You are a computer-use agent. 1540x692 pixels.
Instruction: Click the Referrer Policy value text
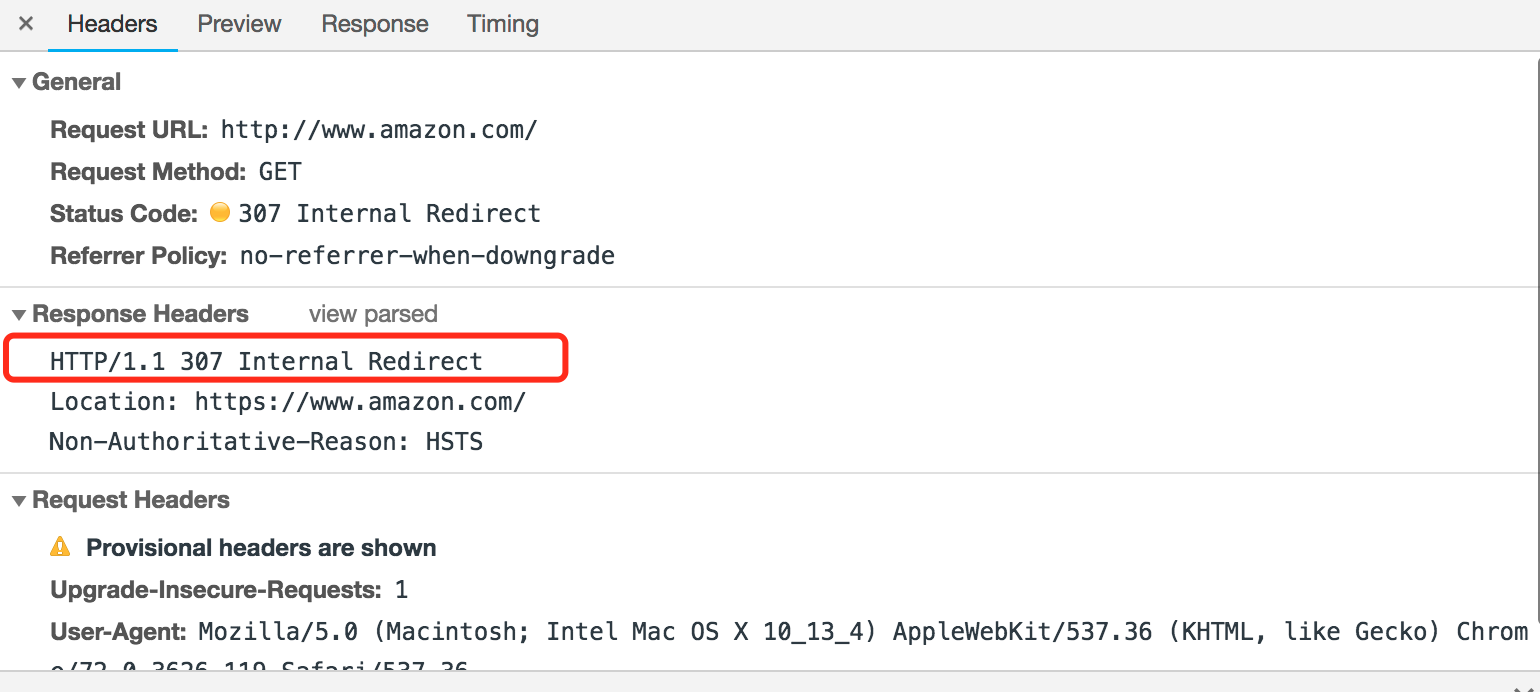(x=426, y=255)
